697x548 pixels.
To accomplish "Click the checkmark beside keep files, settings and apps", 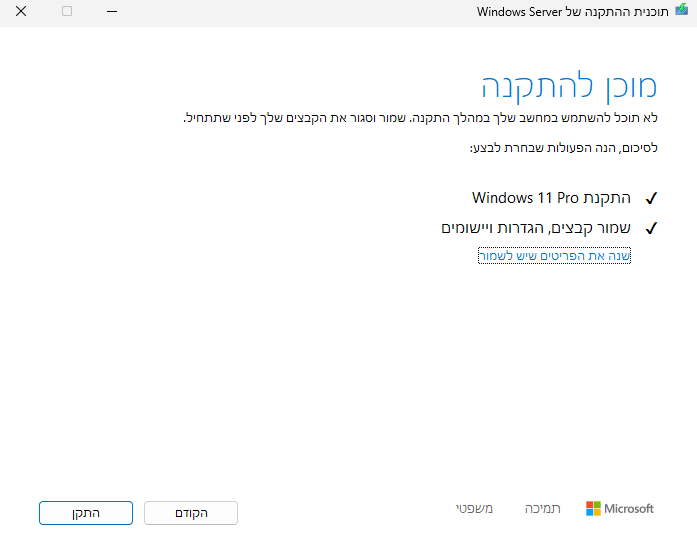I will [651, 228].
